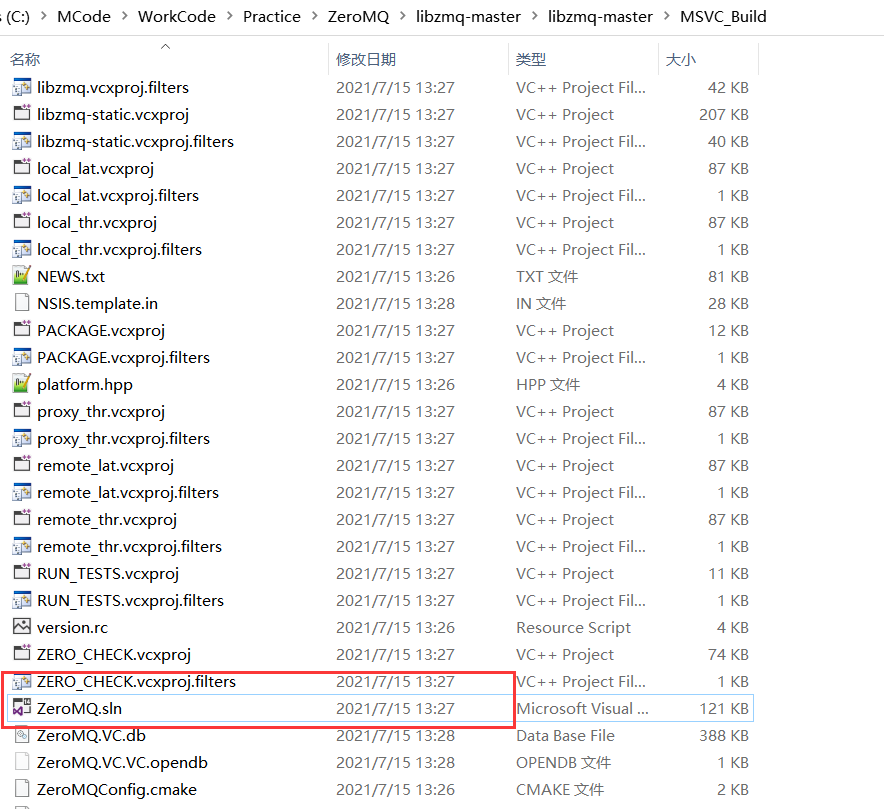Viewport: 884px width, 809px height.
Task: Click the version.rc resource script icon
Action: (22, 627)
